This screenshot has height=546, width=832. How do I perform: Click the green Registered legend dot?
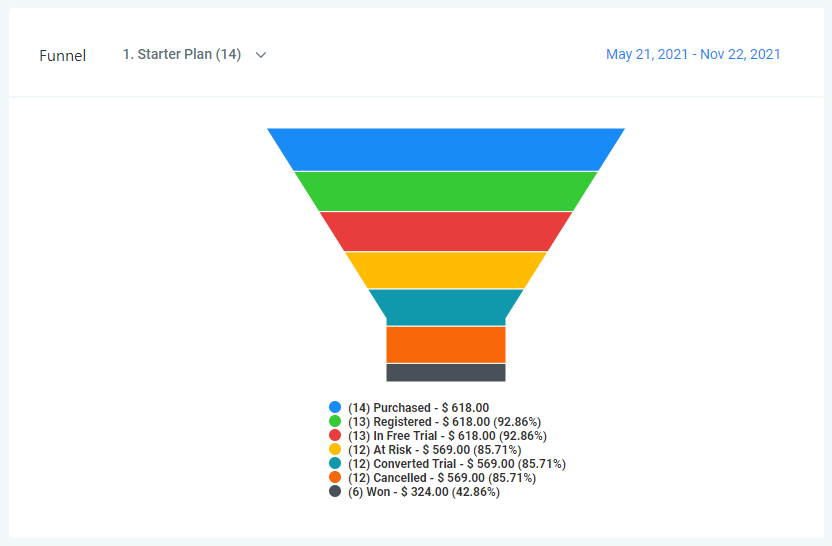tap(335, 422)
